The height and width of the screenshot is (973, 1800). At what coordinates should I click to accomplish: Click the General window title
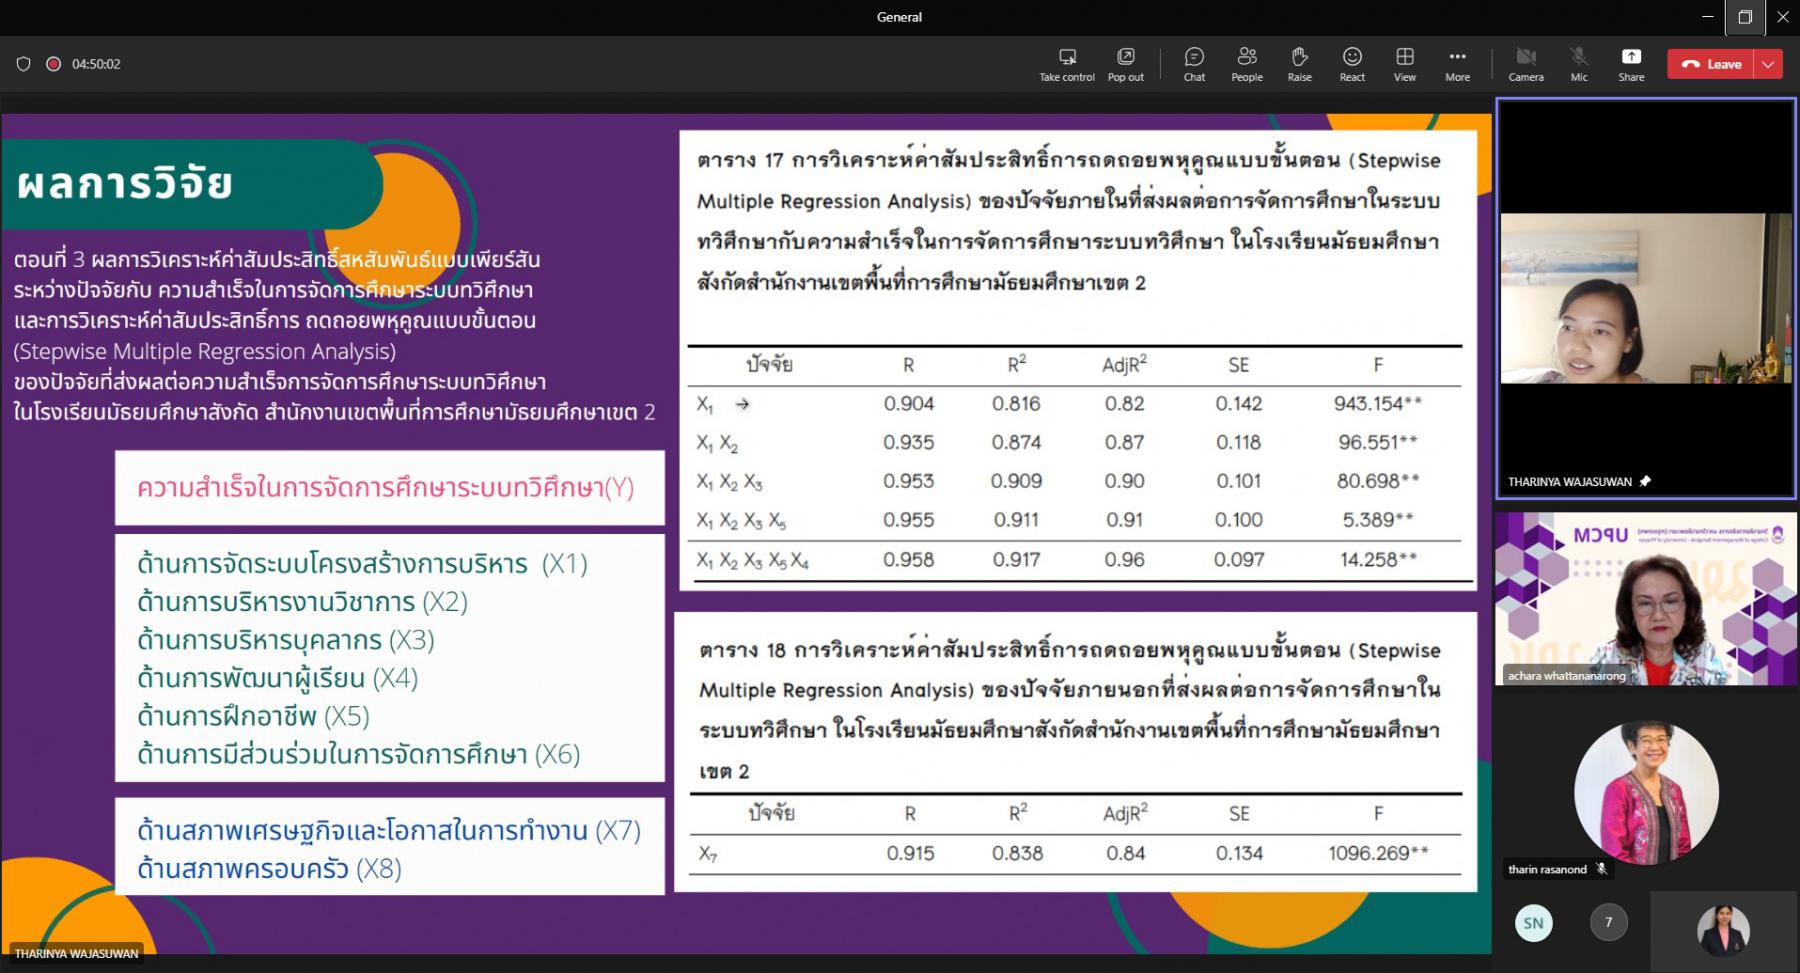pyautogui.click(x=899, y=17)
